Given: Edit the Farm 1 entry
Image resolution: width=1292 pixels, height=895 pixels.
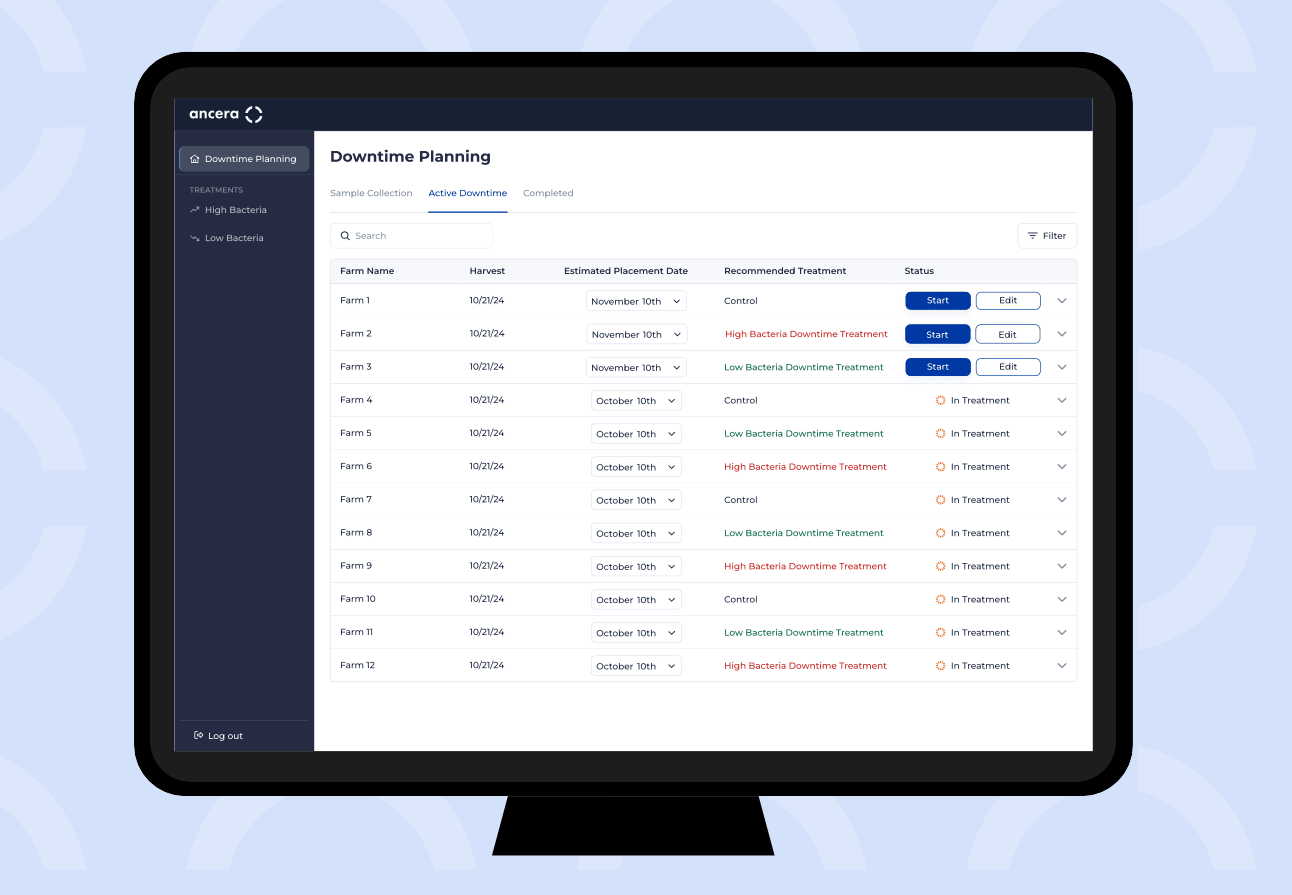Looking at the screenshot, I should tap(1008, 300).
